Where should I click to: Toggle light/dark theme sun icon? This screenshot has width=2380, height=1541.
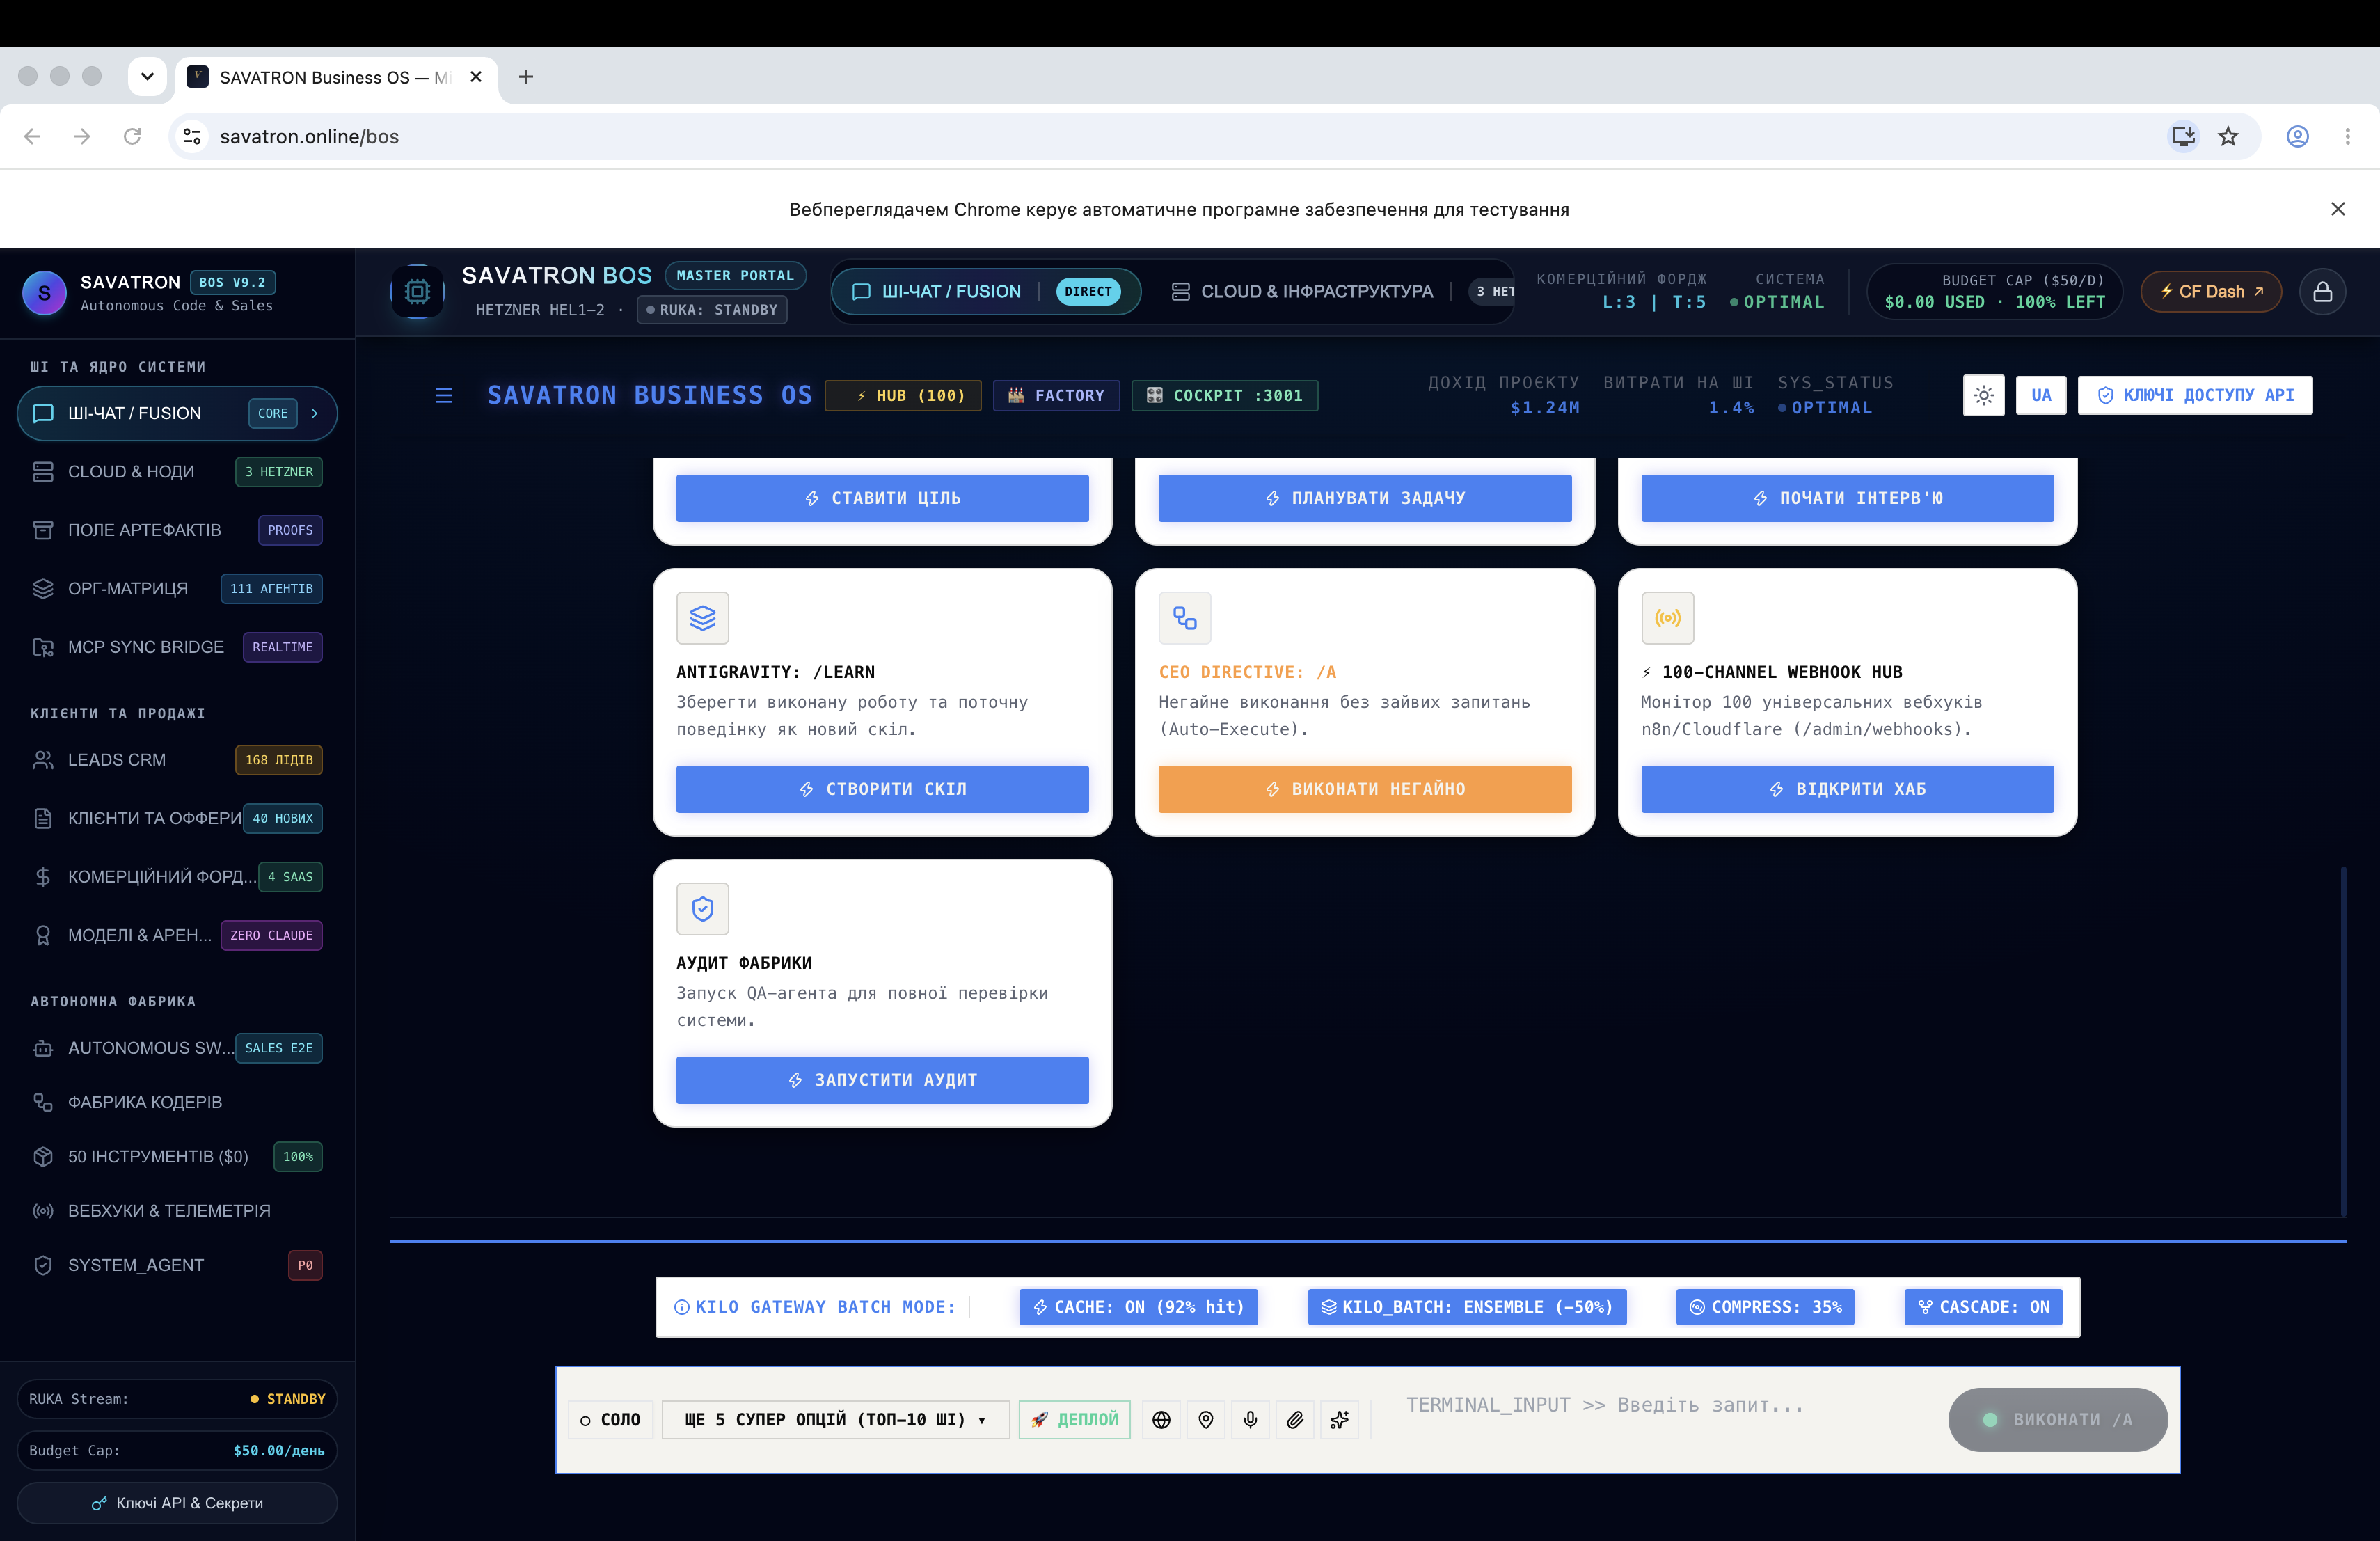(1983, 395)
